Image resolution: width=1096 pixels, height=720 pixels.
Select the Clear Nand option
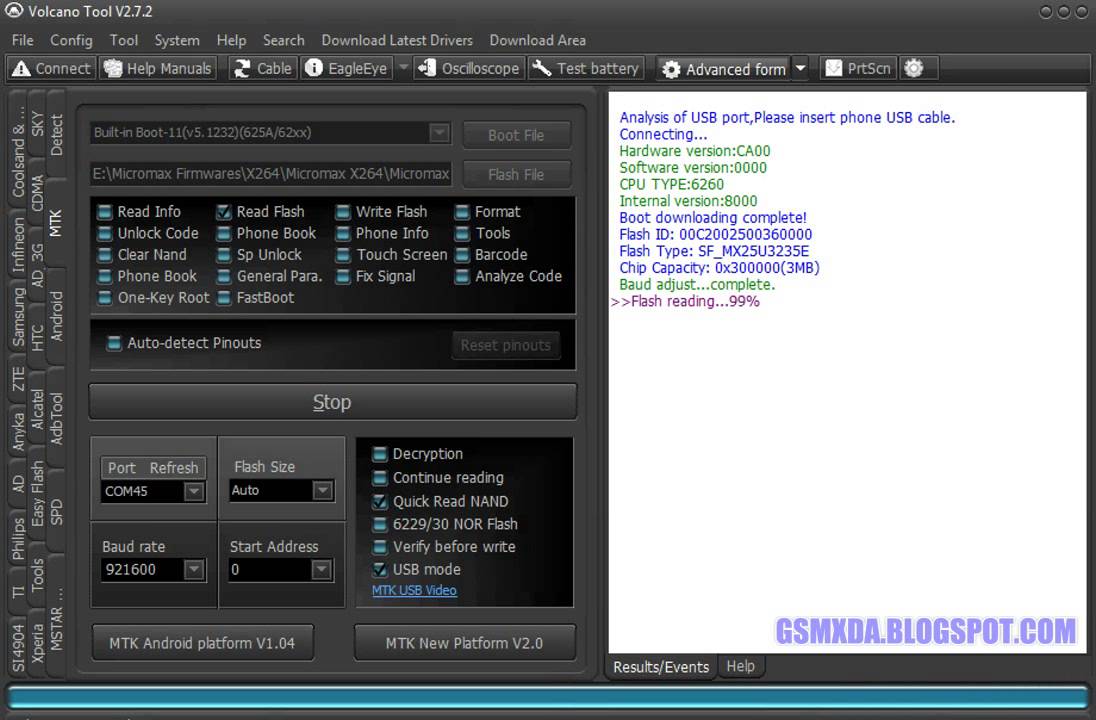coord(142,255)
